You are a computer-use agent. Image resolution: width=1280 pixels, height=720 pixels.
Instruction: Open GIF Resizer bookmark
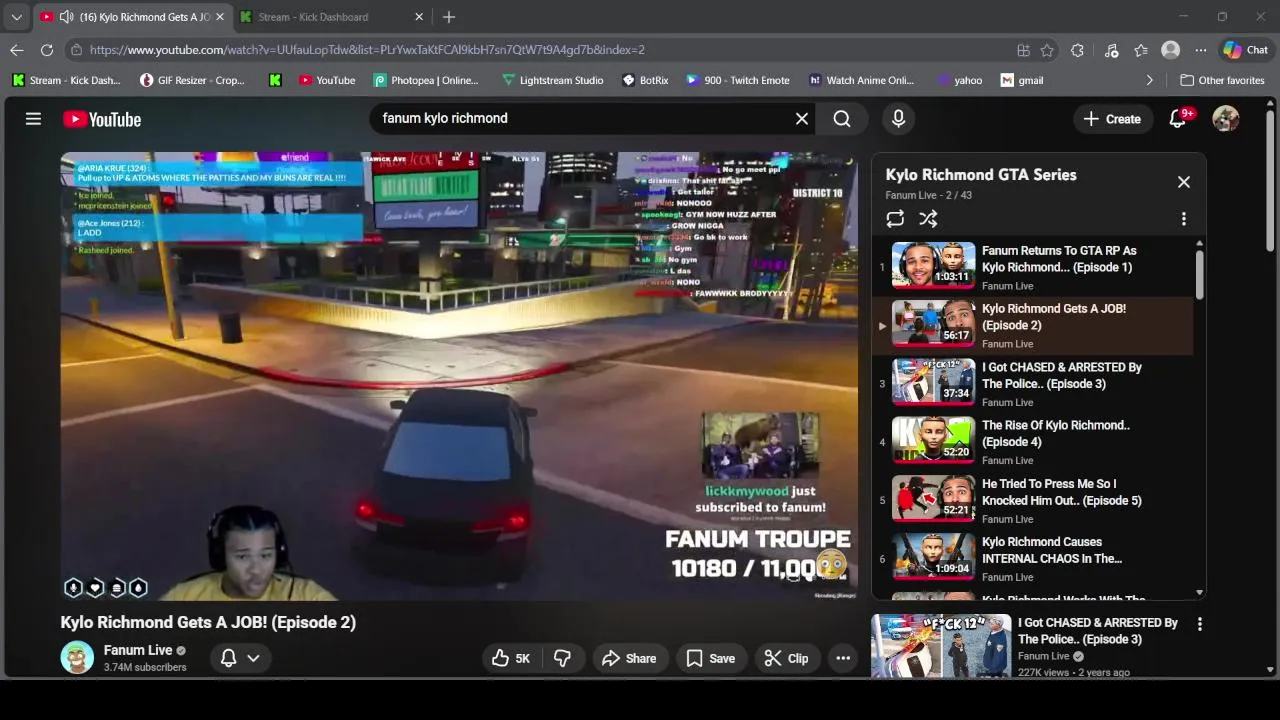coord(192,80)
